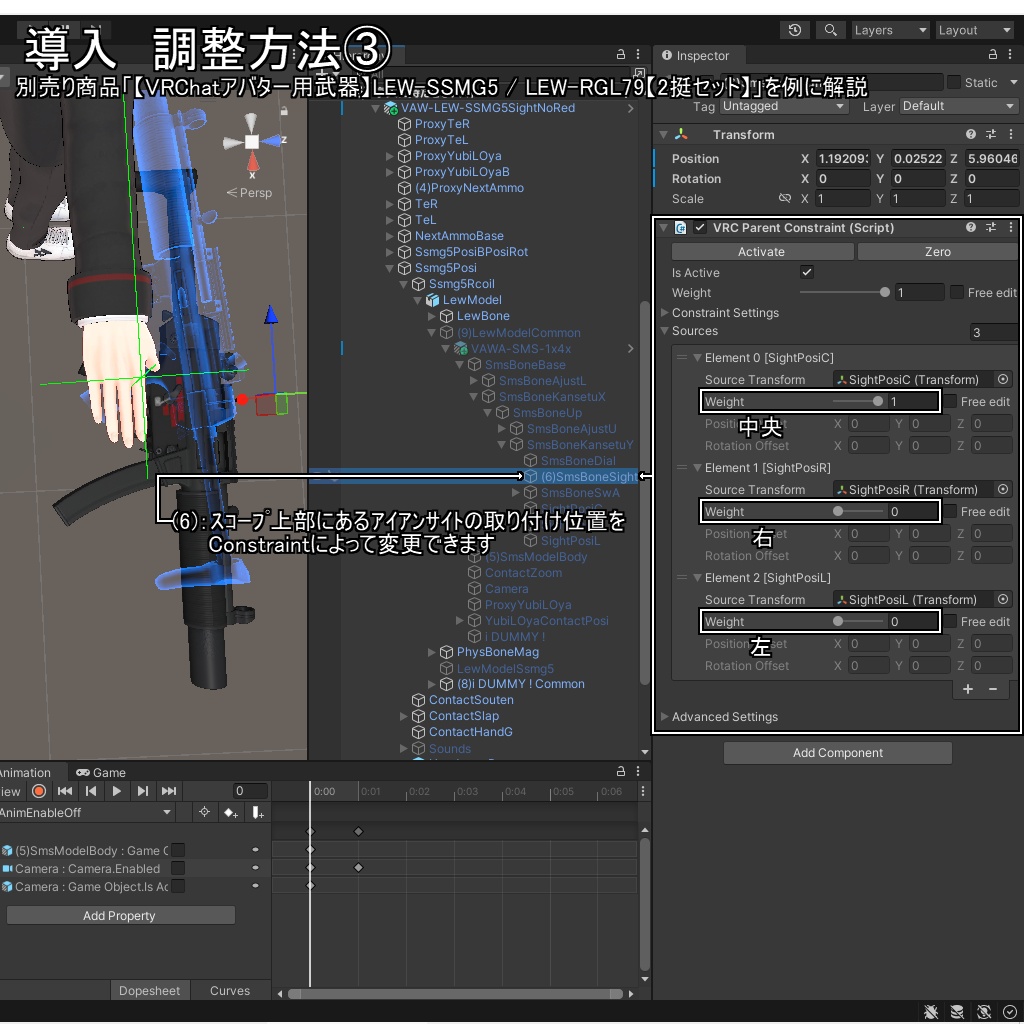Image resolution: width=1024 pixels, height=1024 pixels.
Task: Open the AnimEnableOff clip dropdown
Action: click(x=86, y=812)
